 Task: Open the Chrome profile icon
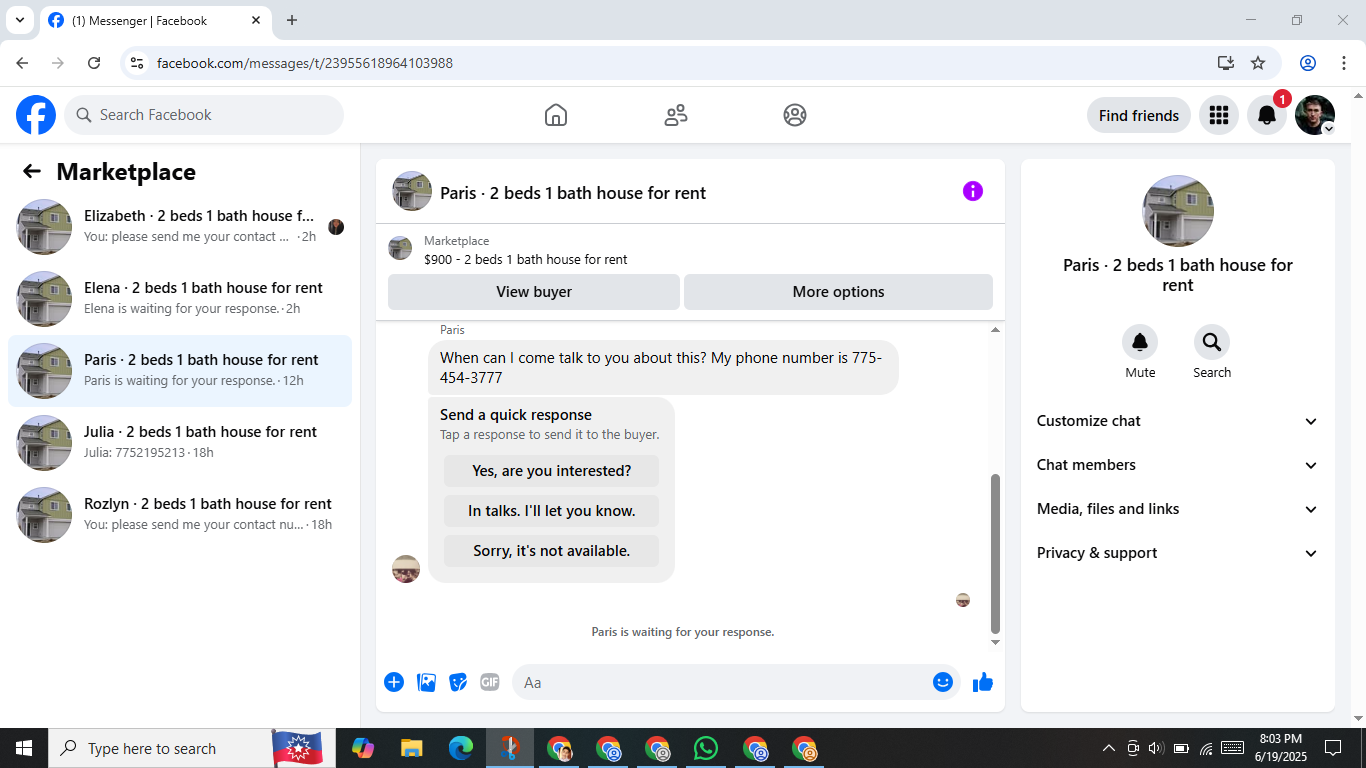(x=1308, y=63)
